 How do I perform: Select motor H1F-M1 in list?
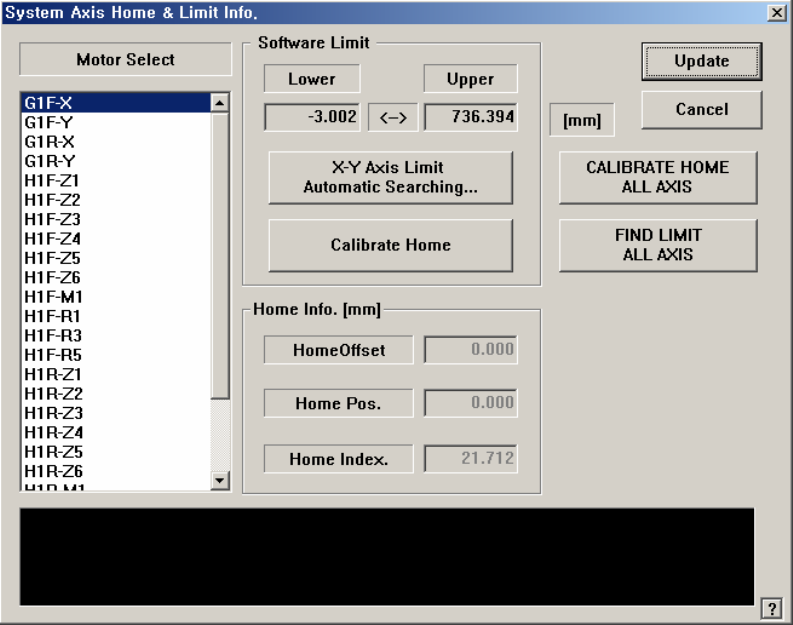[116, 297]
